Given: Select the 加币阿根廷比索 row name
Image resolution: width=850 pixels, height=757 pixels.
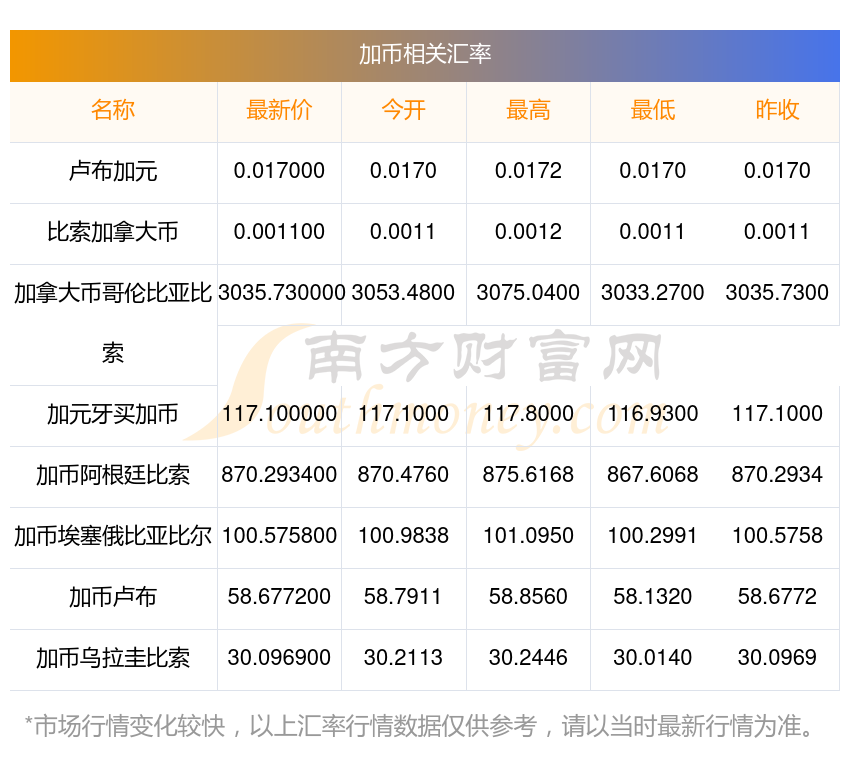Looking at the screenshot, I should [x=113, y=476].
